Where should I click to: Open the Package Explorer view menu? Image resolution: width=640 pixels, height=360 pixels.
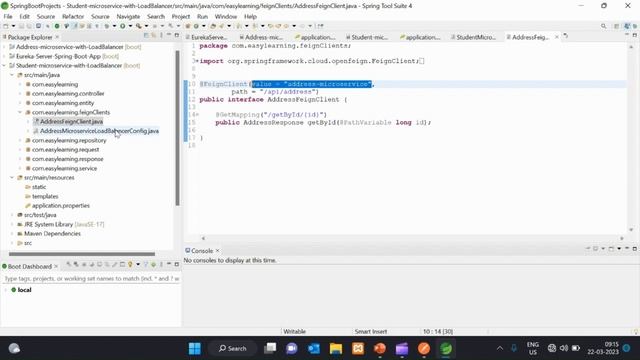pyautogui.click(x=161, y=36)
